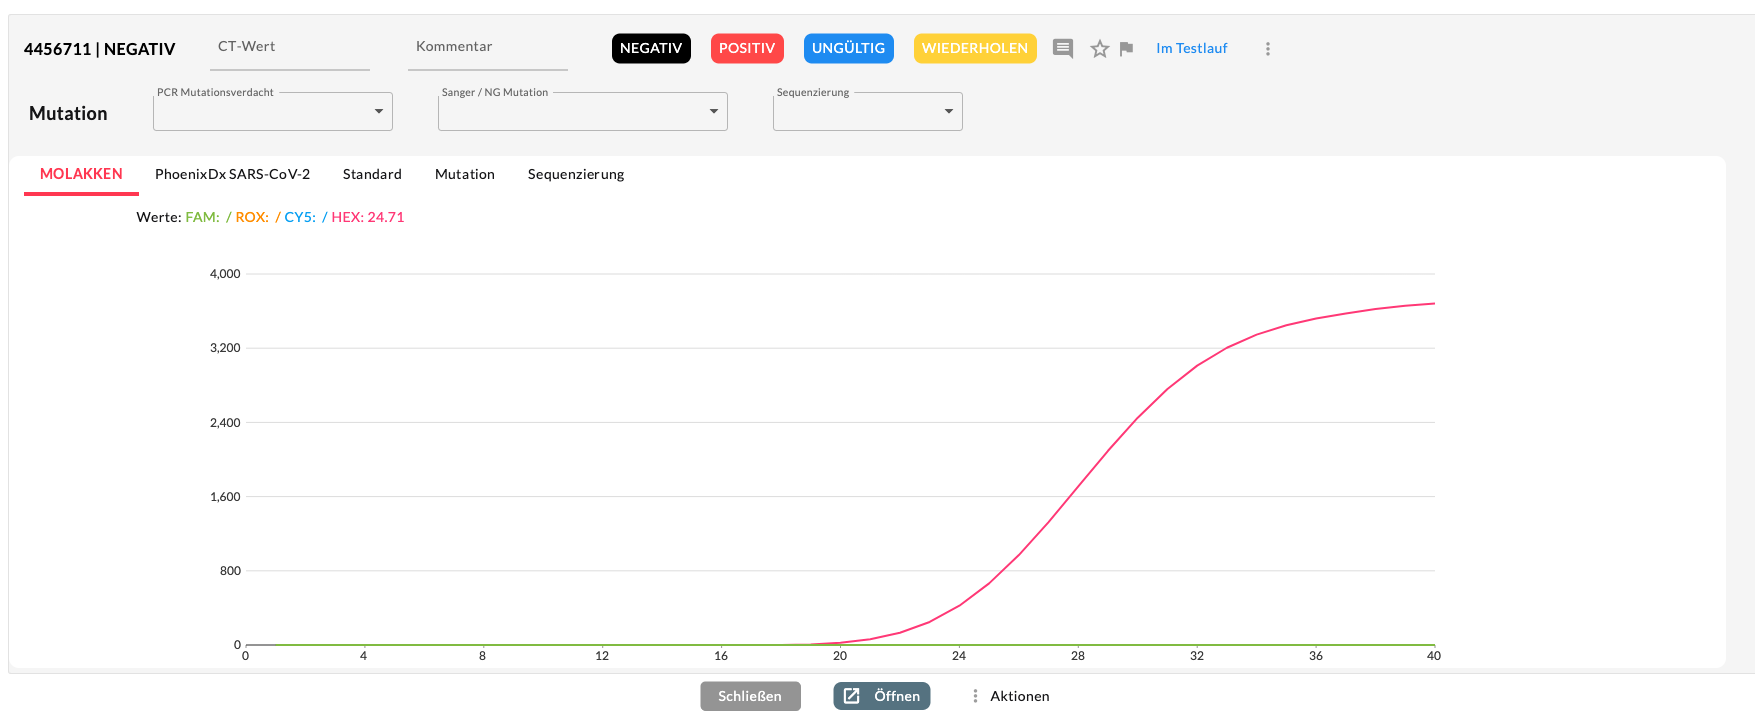The height and width of the screenshot is (723, 1755).
Task: Flag the sample using the flag icon
Action: [1126, 49]
